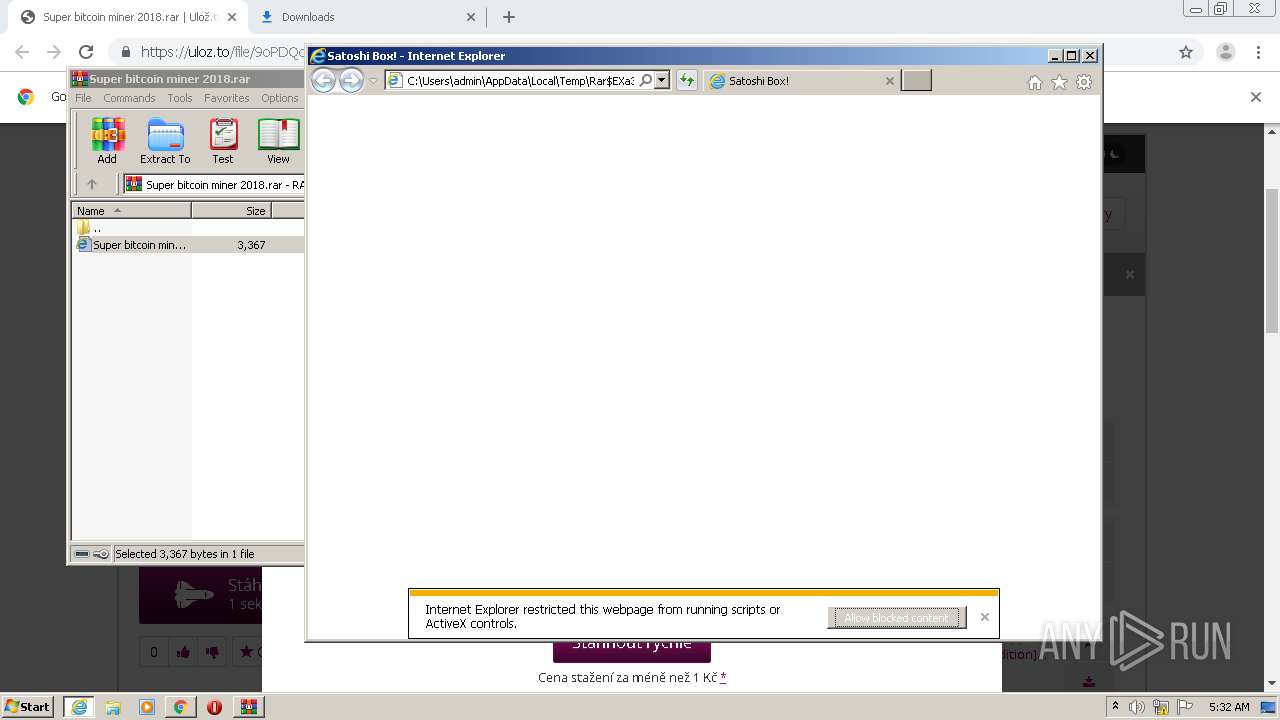The height and width of the screenshot is (720, 1280).
Task: Click Chrome icon in the taskbar
Action: pos(180,706)
